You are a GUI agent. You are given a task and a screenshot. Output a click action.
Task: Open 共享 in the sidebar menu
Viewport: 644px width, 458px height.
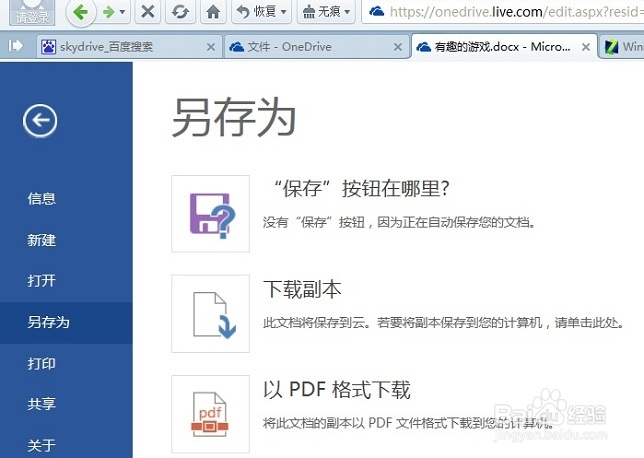pyautogui.click(x=41, y=404)
